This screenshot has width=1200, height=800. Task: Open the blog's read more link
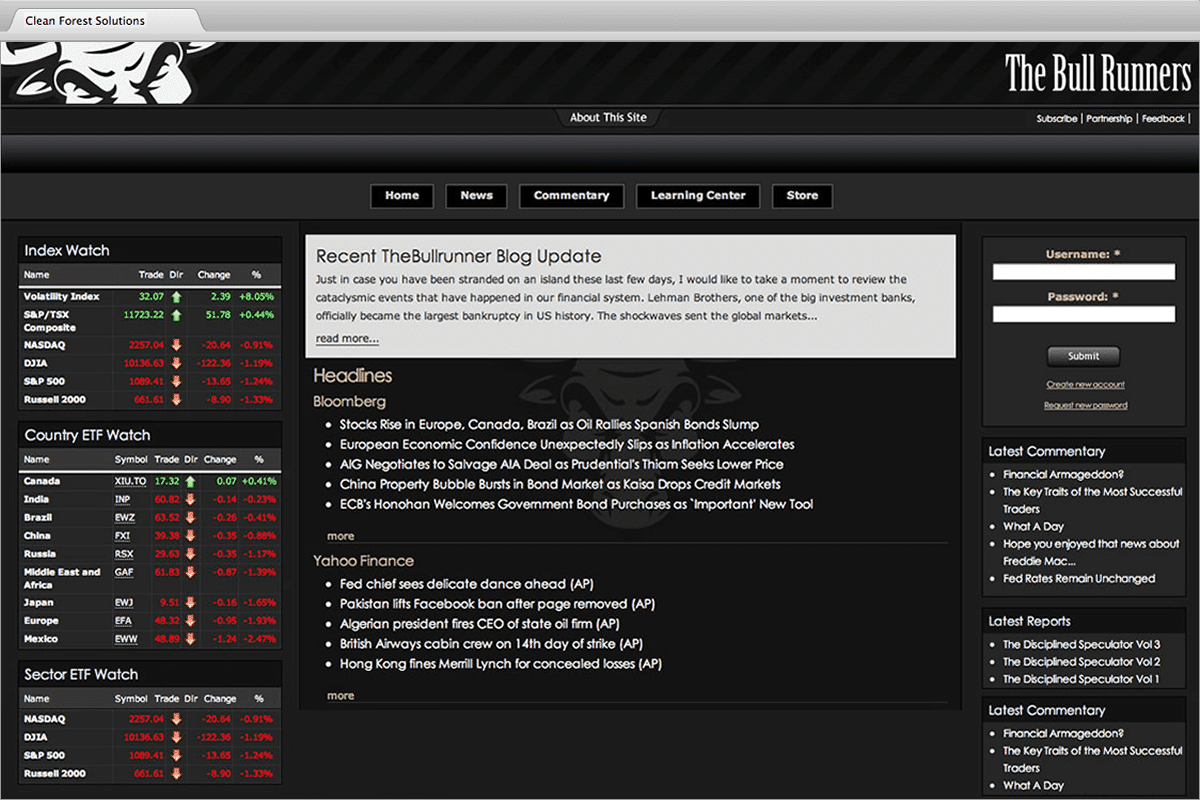coord(347,339)
